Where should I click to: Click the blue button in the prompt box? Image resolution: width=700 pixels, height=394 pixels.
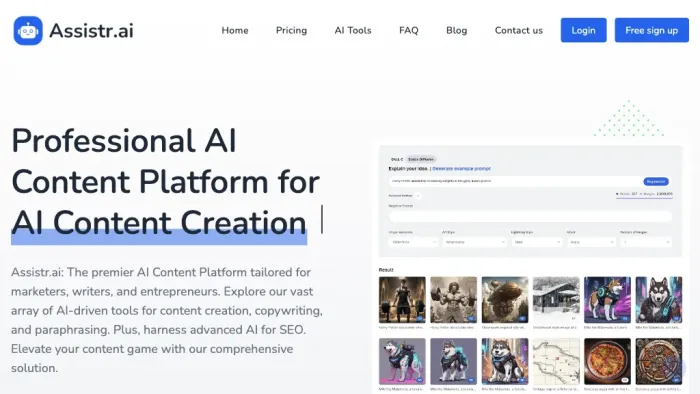tap(656, 182)
